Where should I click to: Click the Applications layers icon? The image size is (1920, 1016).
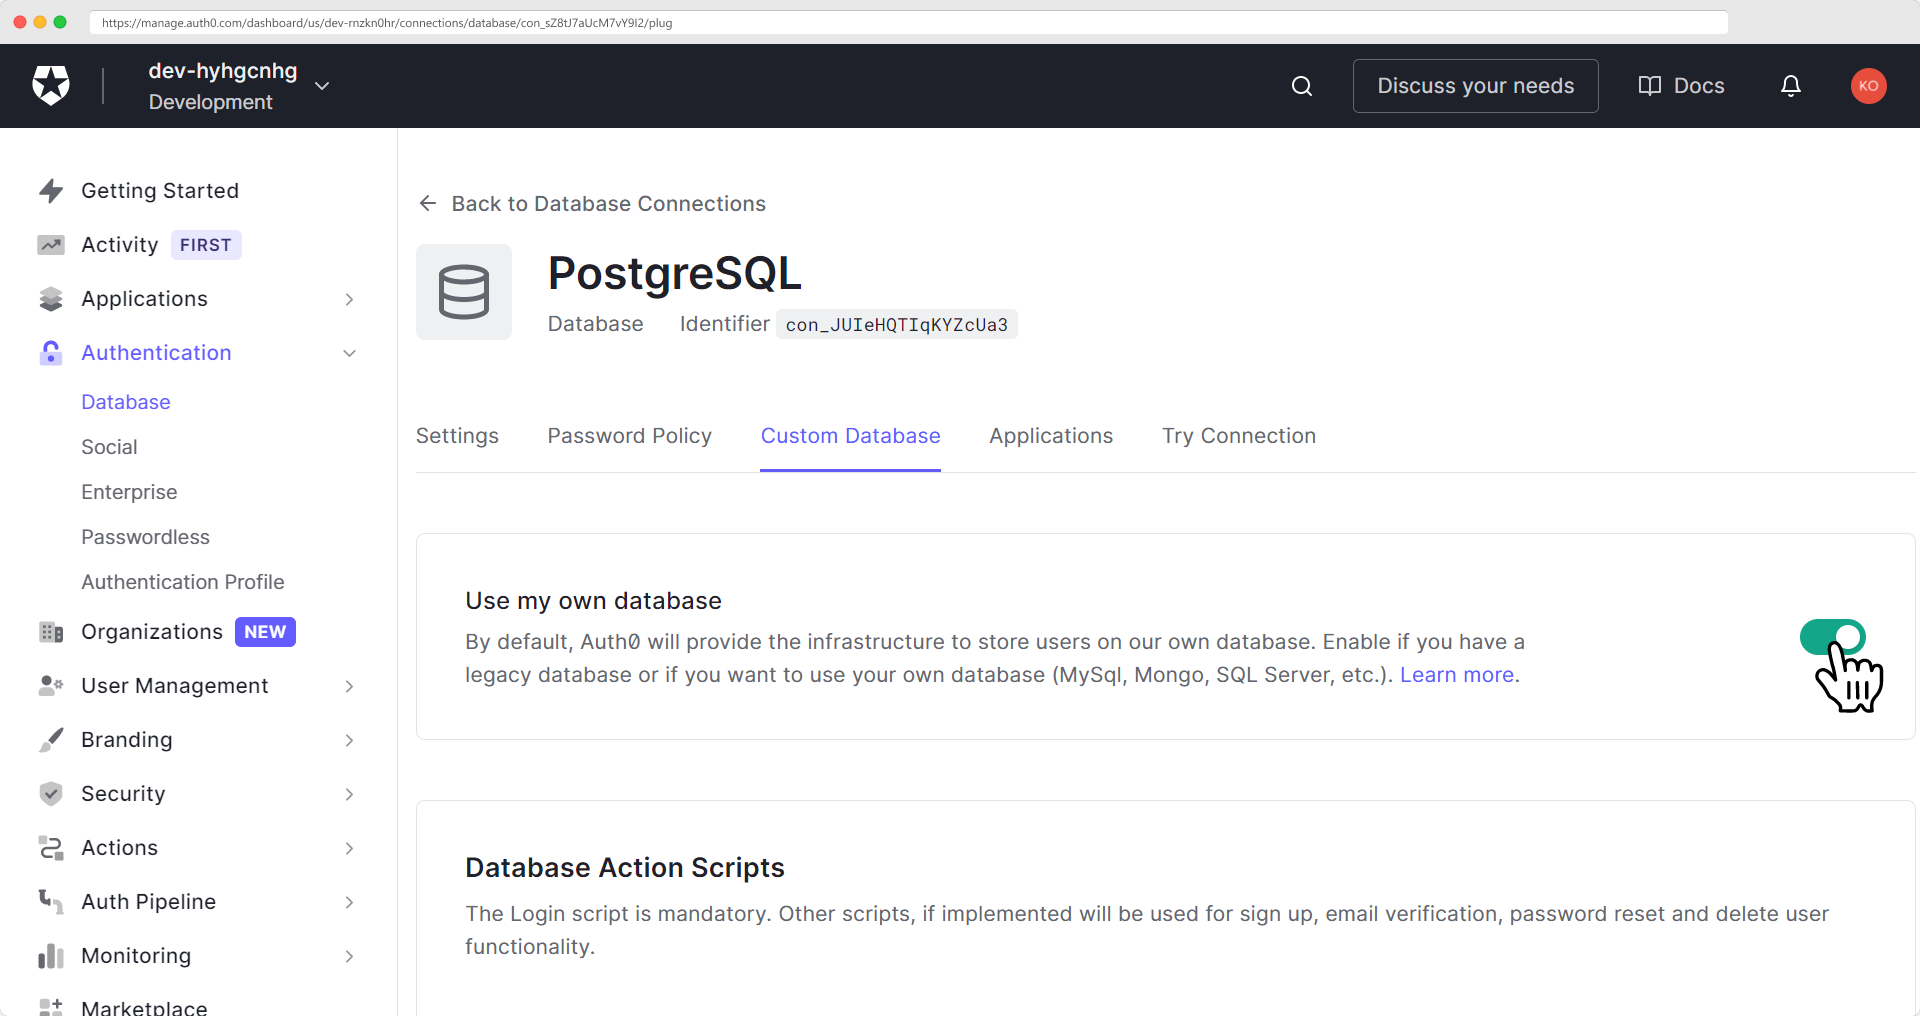point(51,299)
